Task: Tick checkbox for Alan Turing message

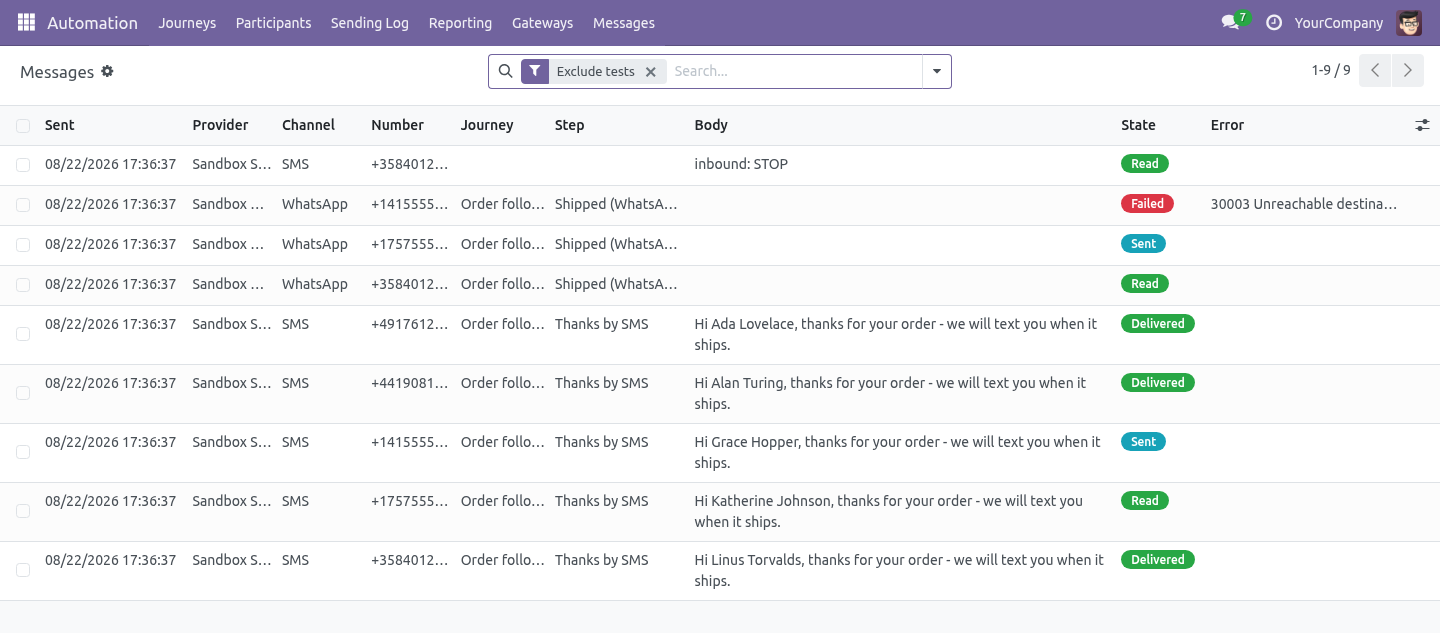Action: tap(23, 393)
